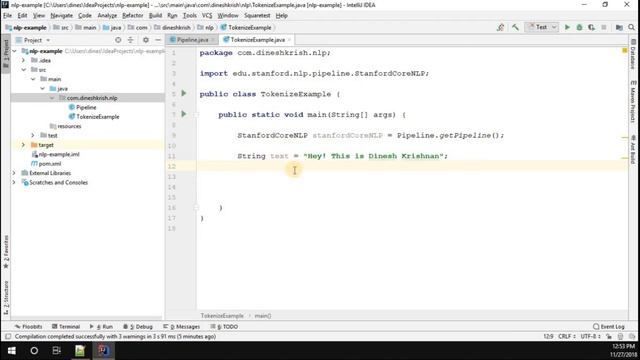Click the main() breadcrumb below editor
Image resolution: width=640 pixels, height=360 pixels.
pos(263,316)
